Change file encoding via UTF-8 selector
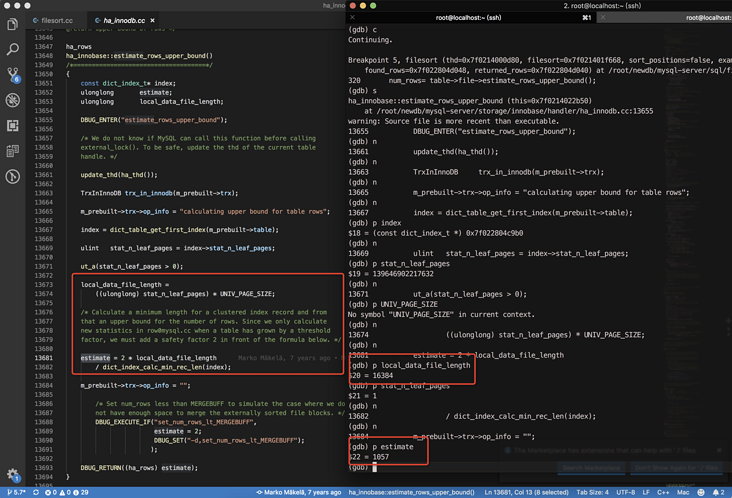732x498 pixels. click(625, 492)
